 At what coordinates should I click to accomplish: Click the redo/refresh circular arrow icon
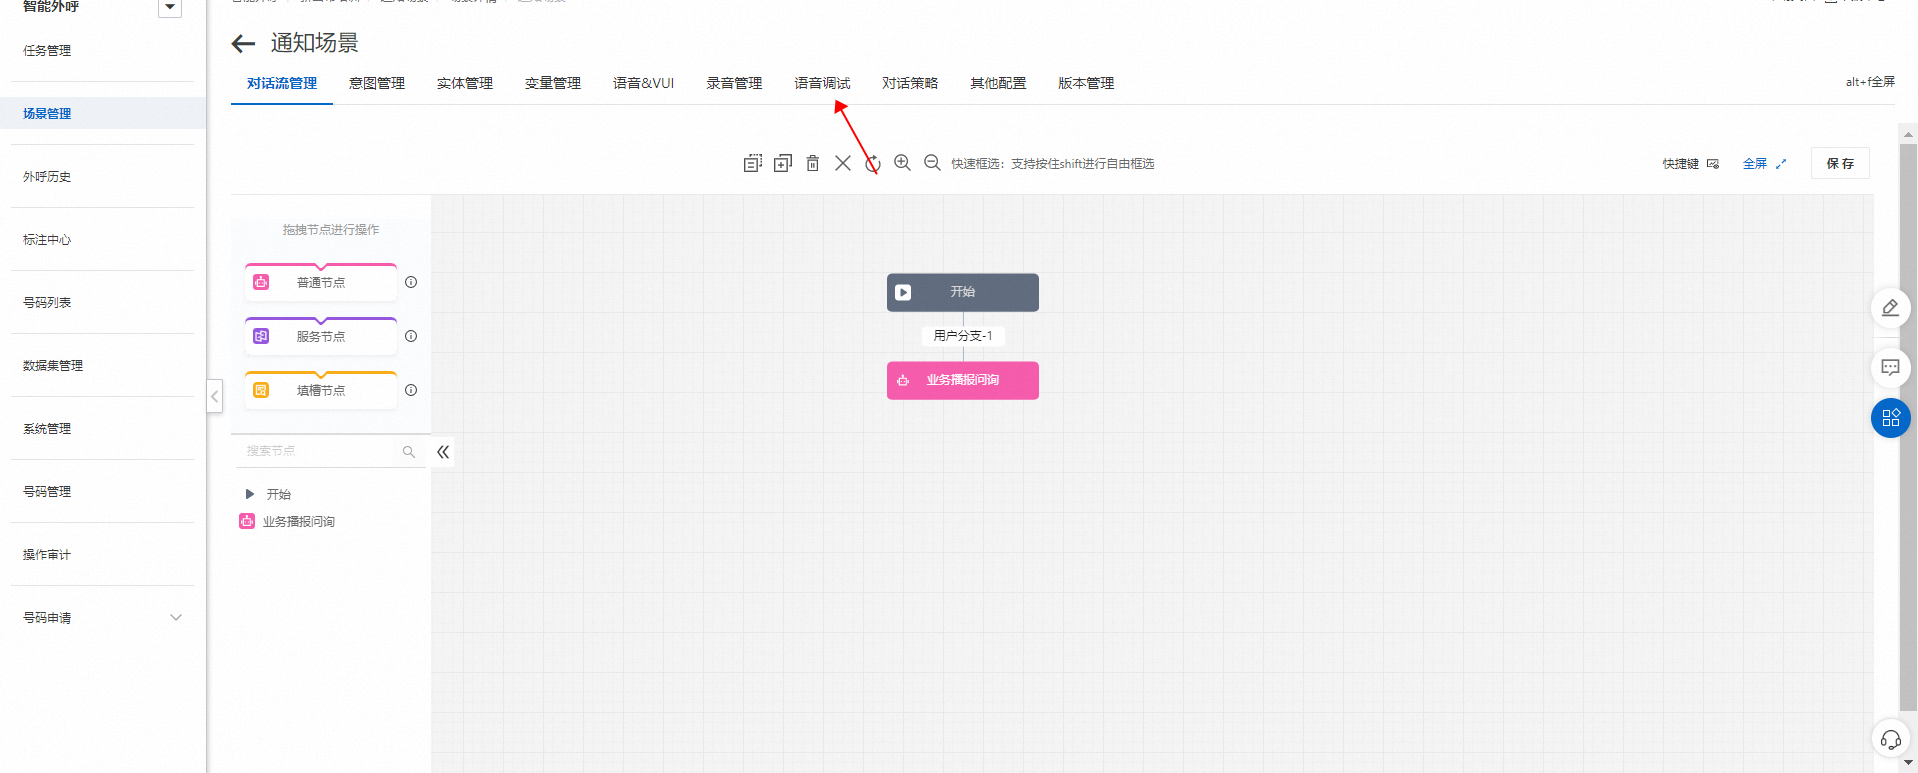pyautogui.click(x=873, y=163)
